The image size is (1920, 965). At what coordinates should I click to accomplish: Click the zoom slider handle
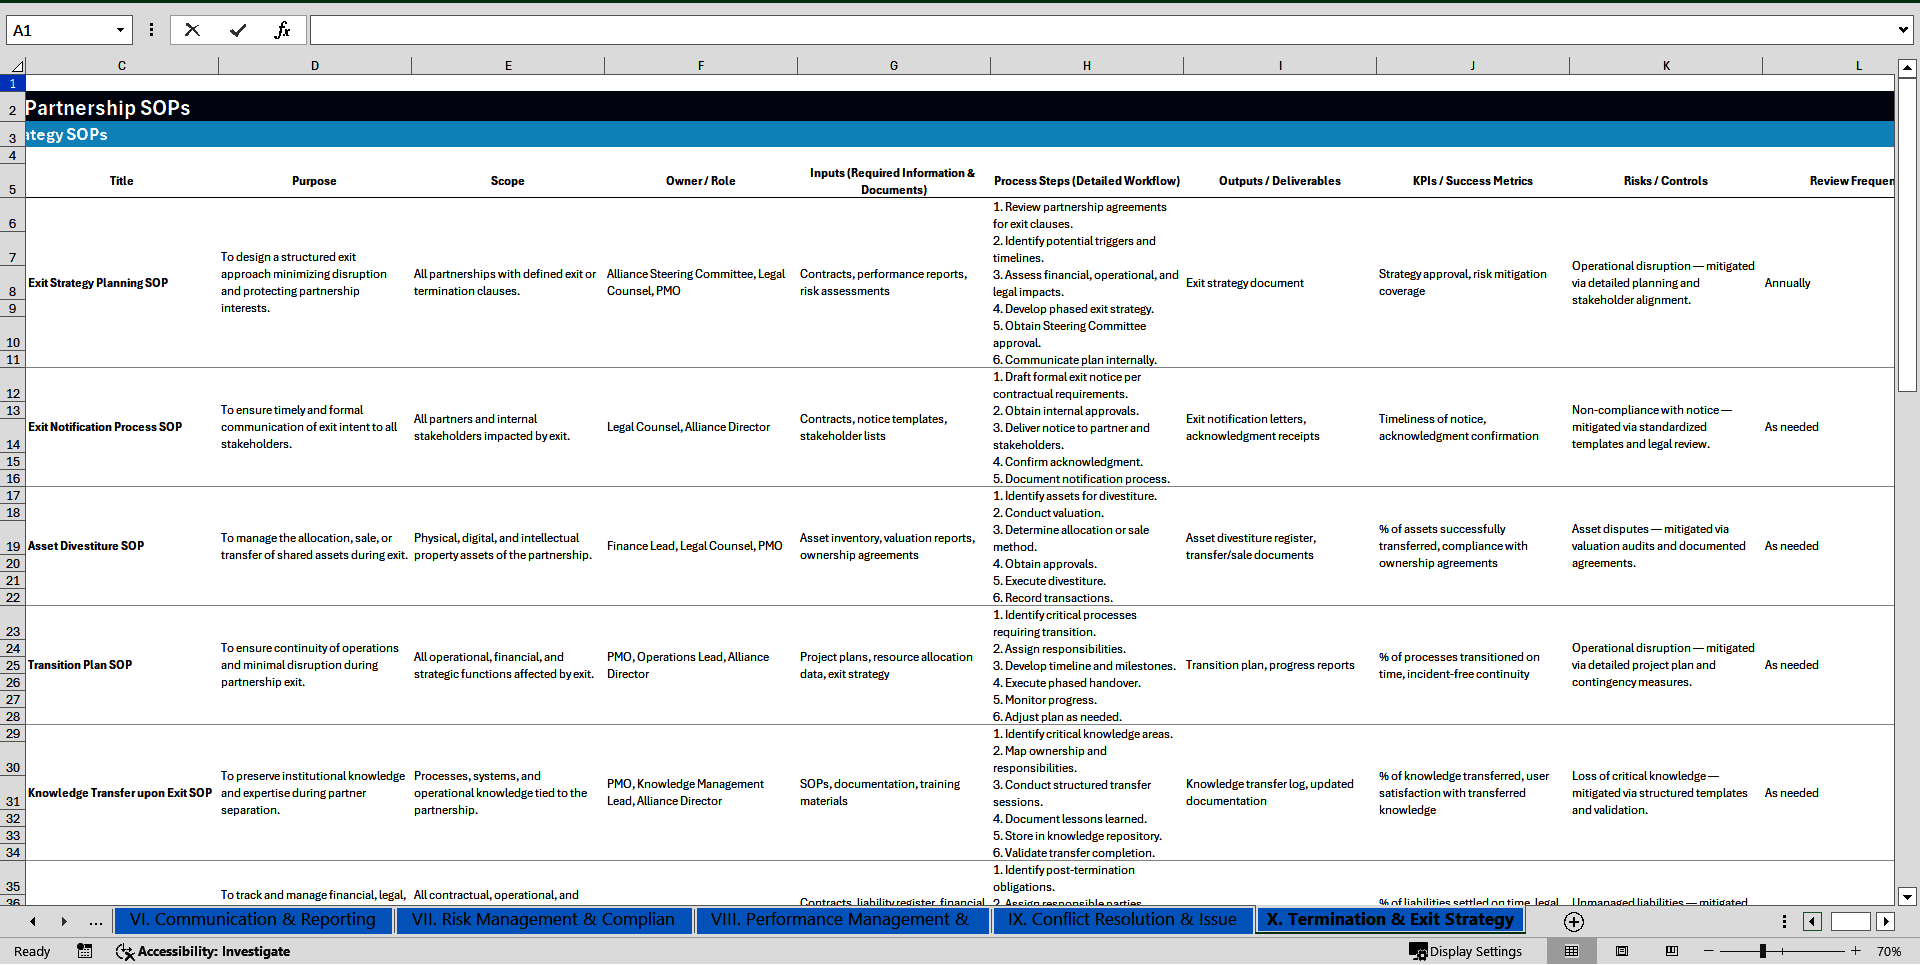(1763, 951)
